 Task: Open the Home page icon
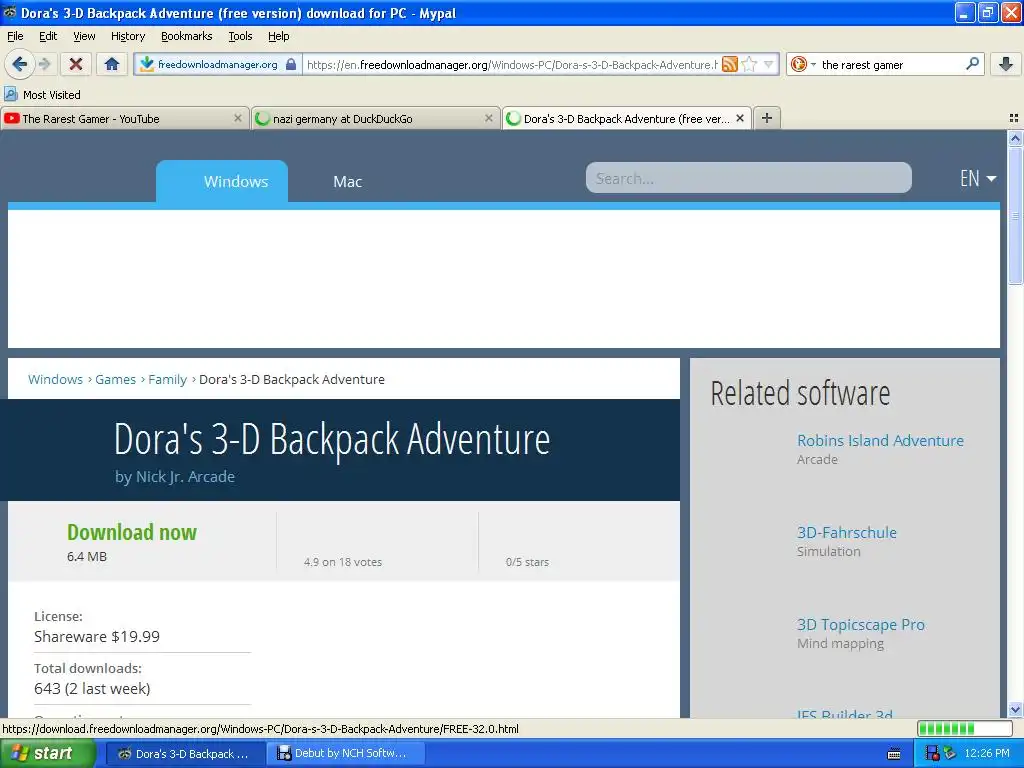click(112, 64)
